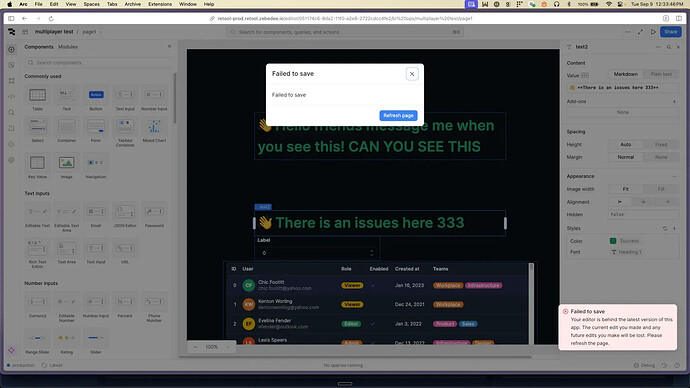Switch to the Modules tab
Screen dimensions: 690x388
(68, 47)
